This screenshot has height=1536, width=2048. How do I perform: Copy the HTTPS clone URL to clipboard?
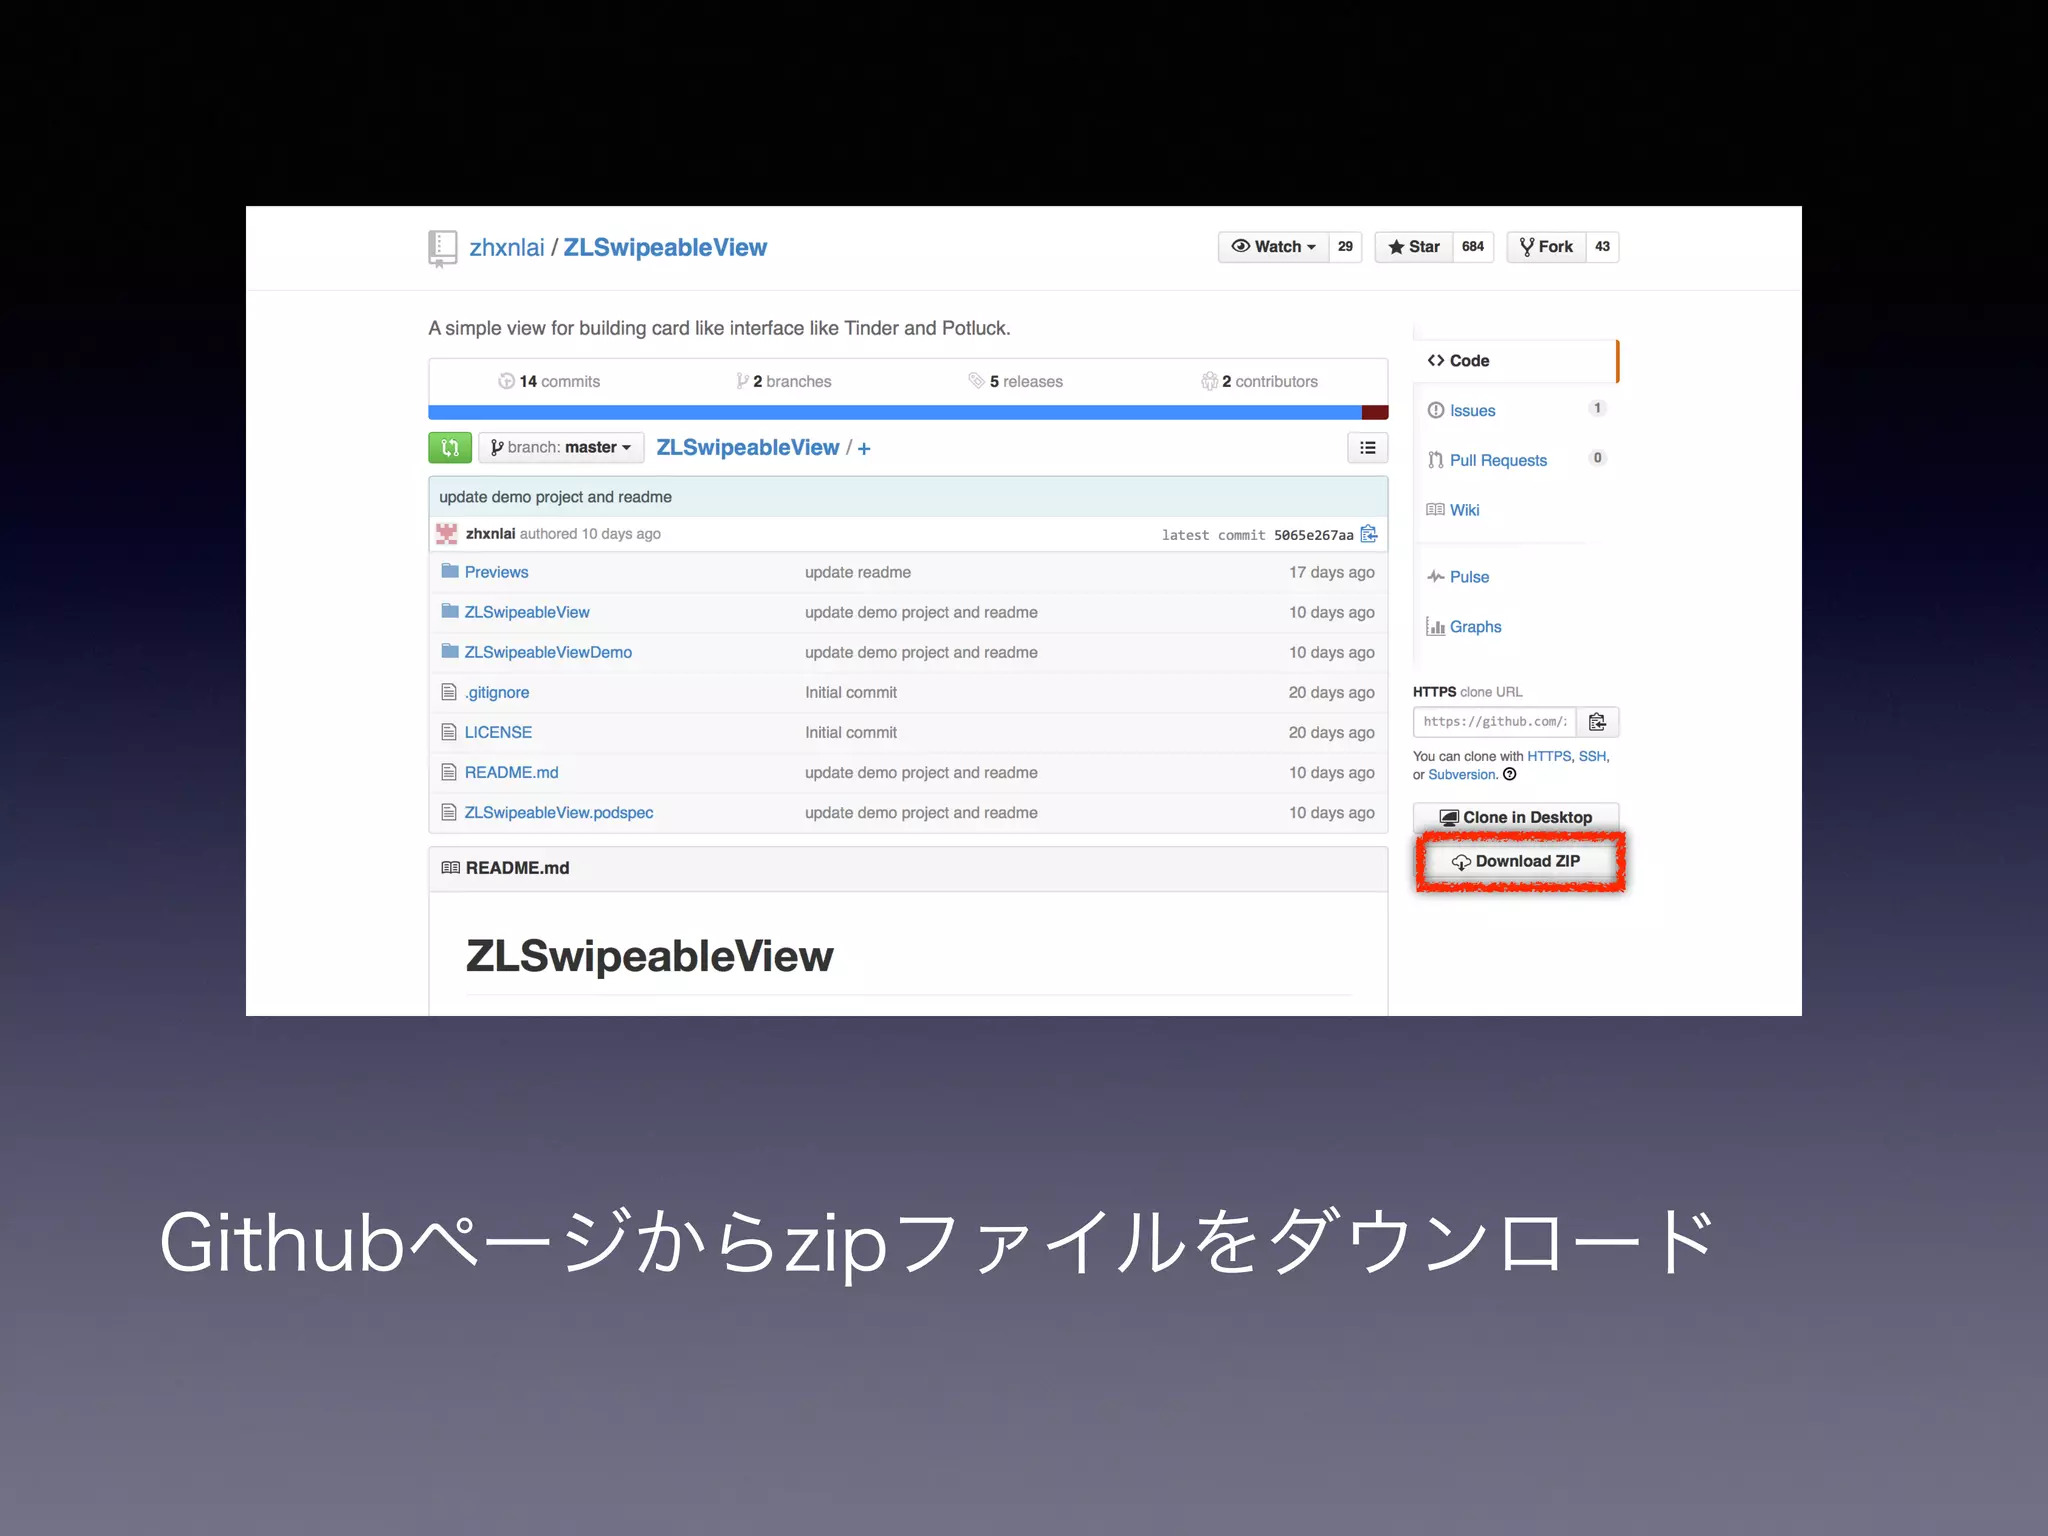click(1597, 722)
